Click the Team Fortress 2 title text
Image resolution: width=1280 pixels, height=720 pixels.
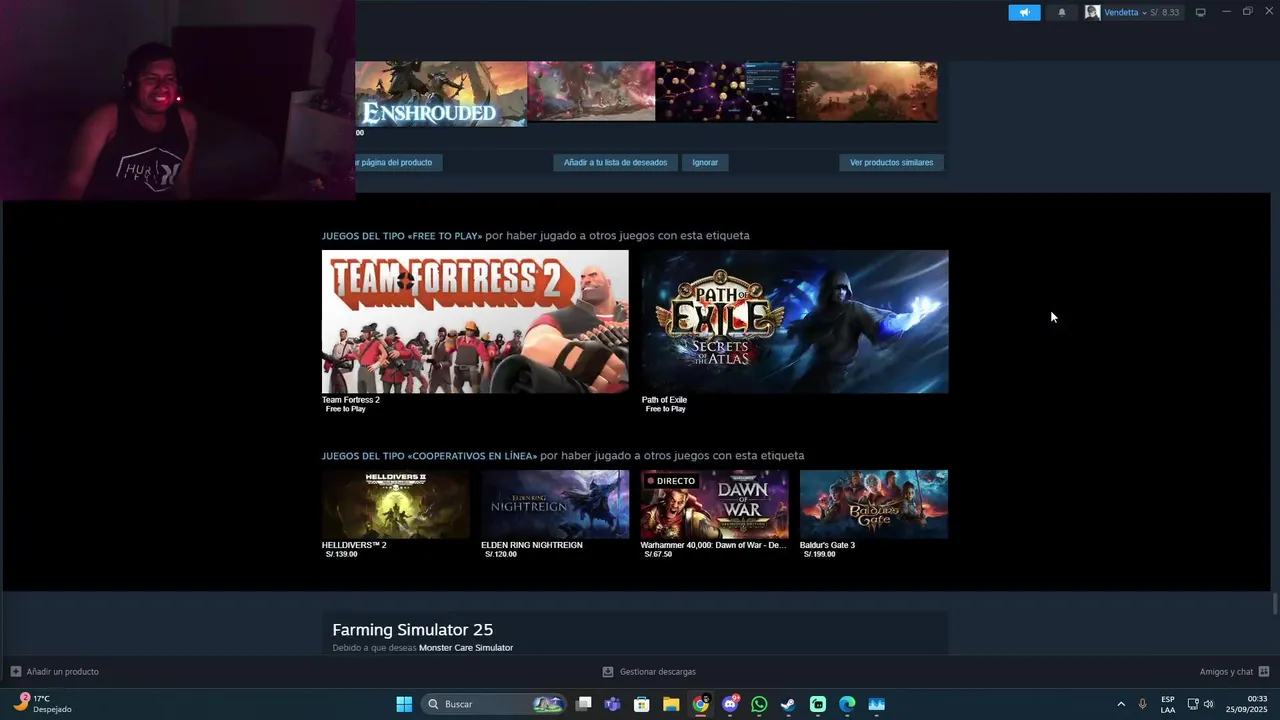pos(351,400)
